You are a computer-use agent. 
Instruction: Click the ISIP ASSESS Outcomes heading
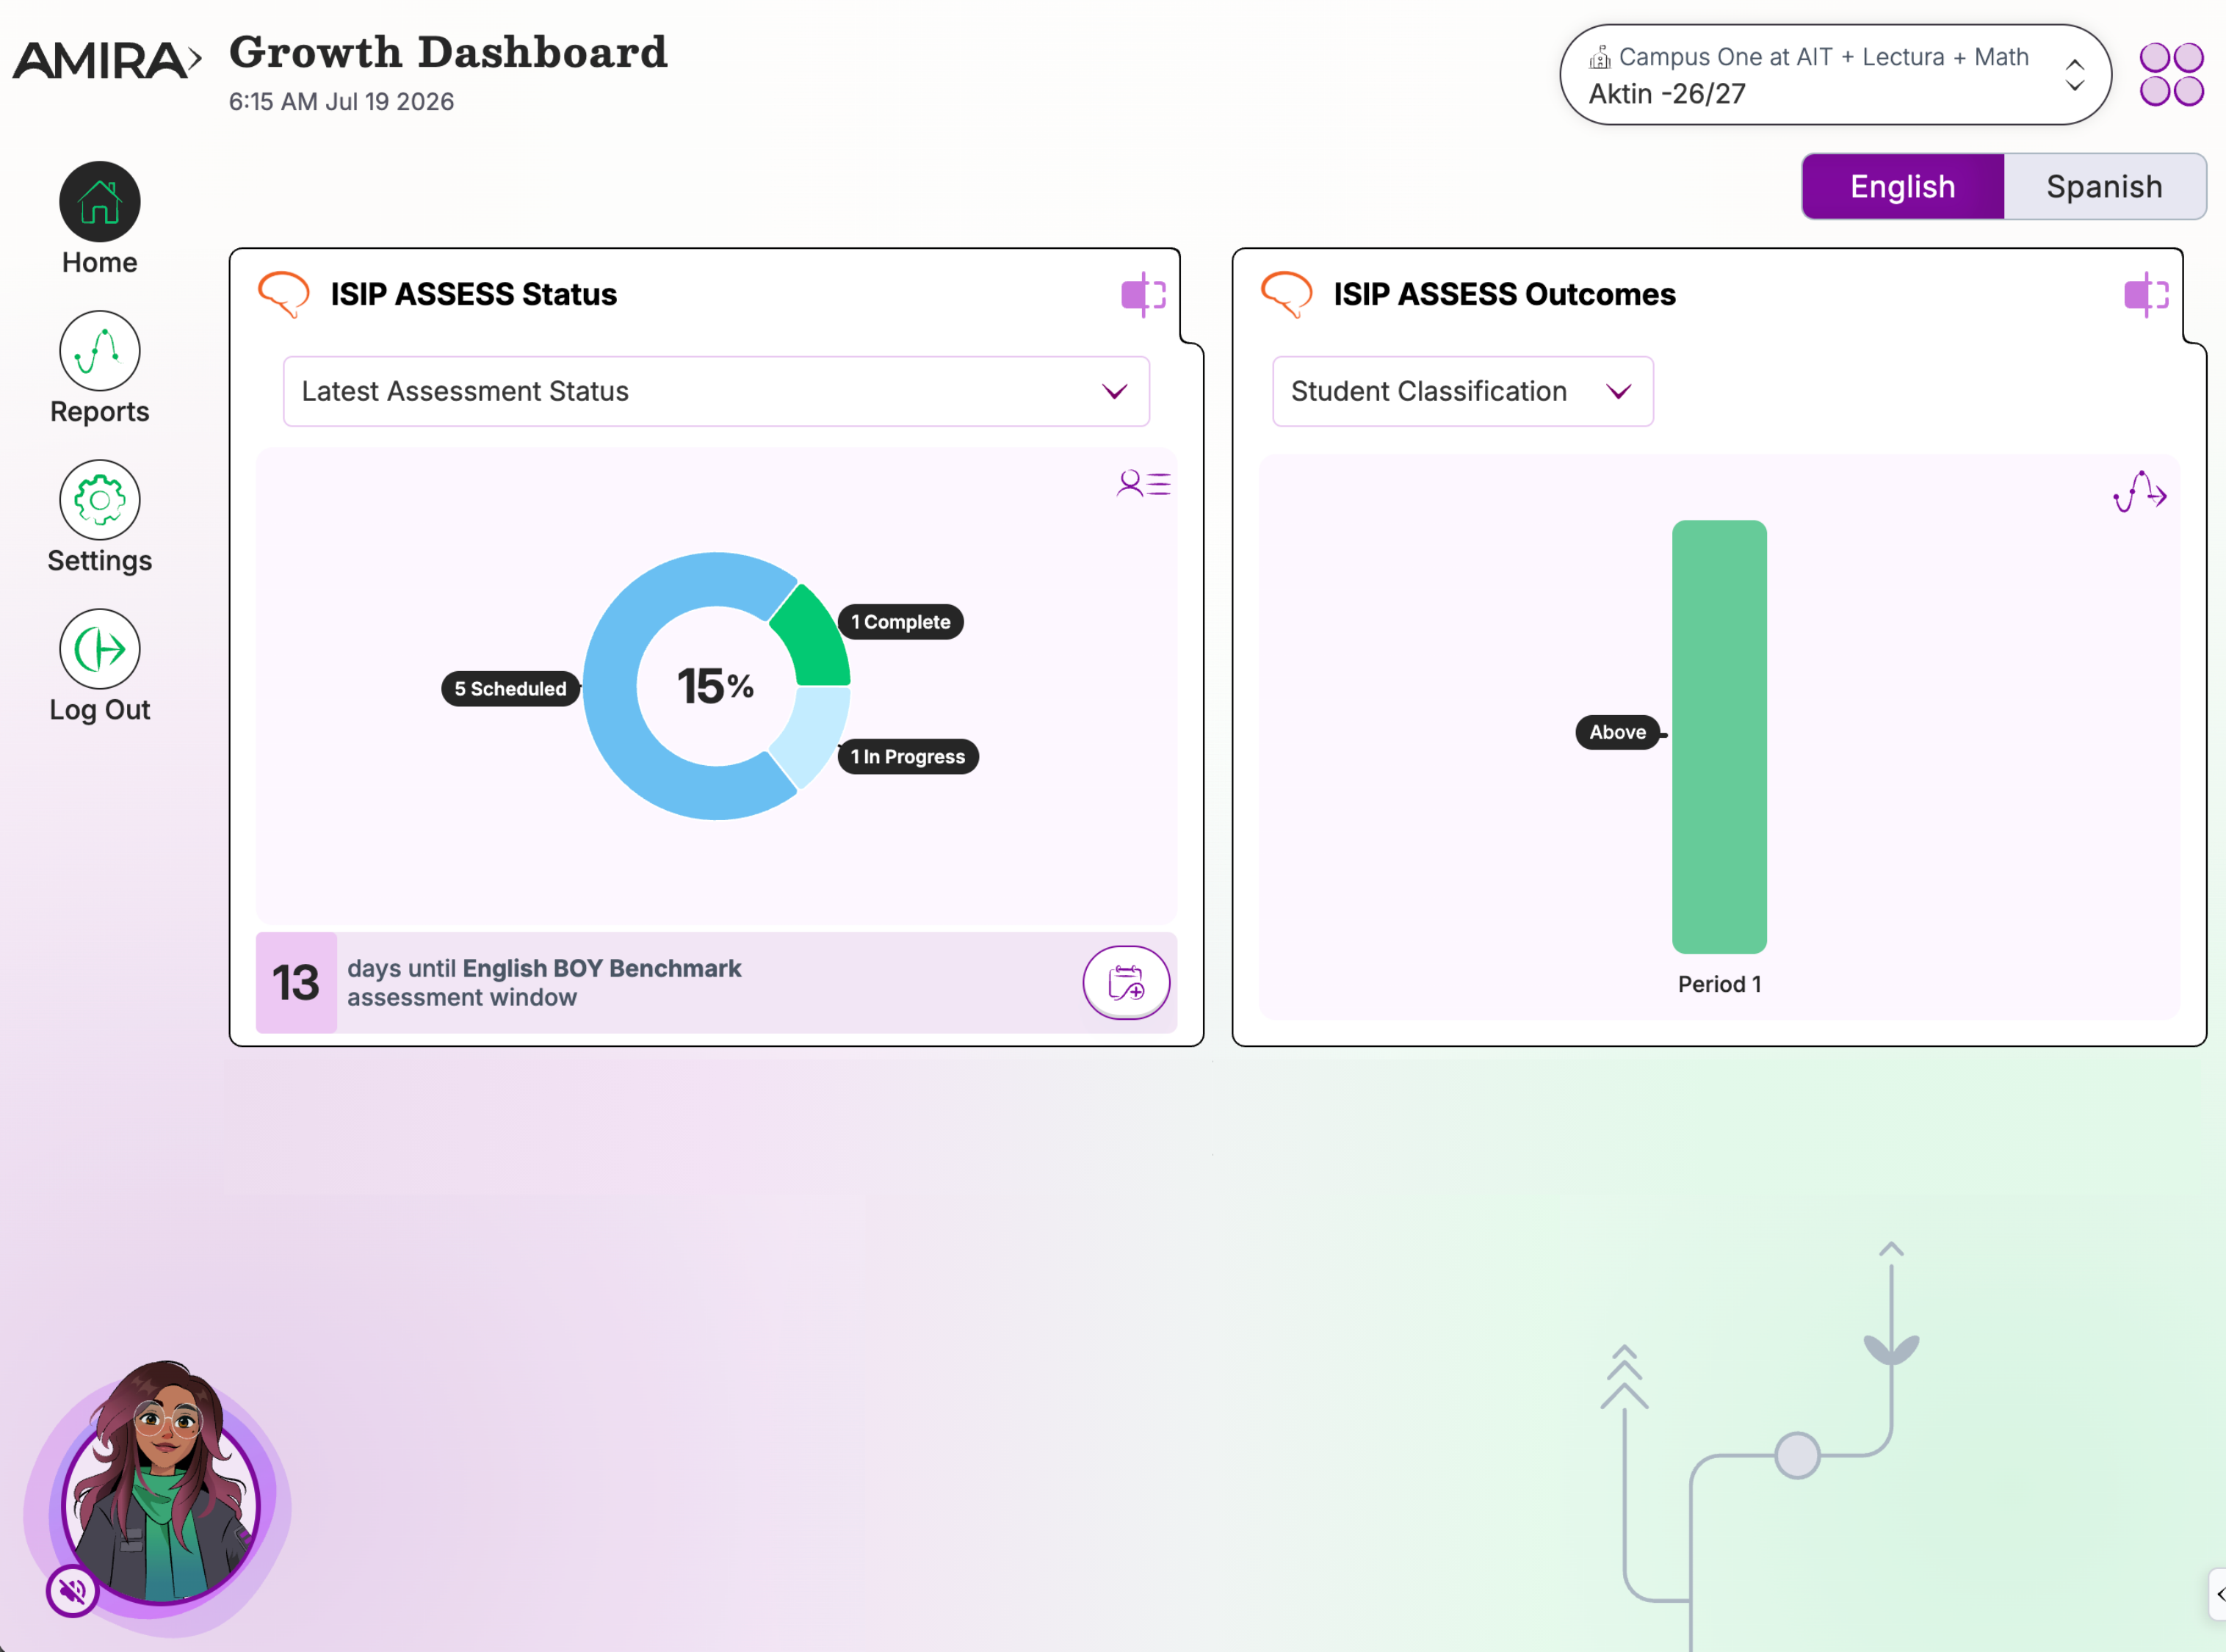1504,295
